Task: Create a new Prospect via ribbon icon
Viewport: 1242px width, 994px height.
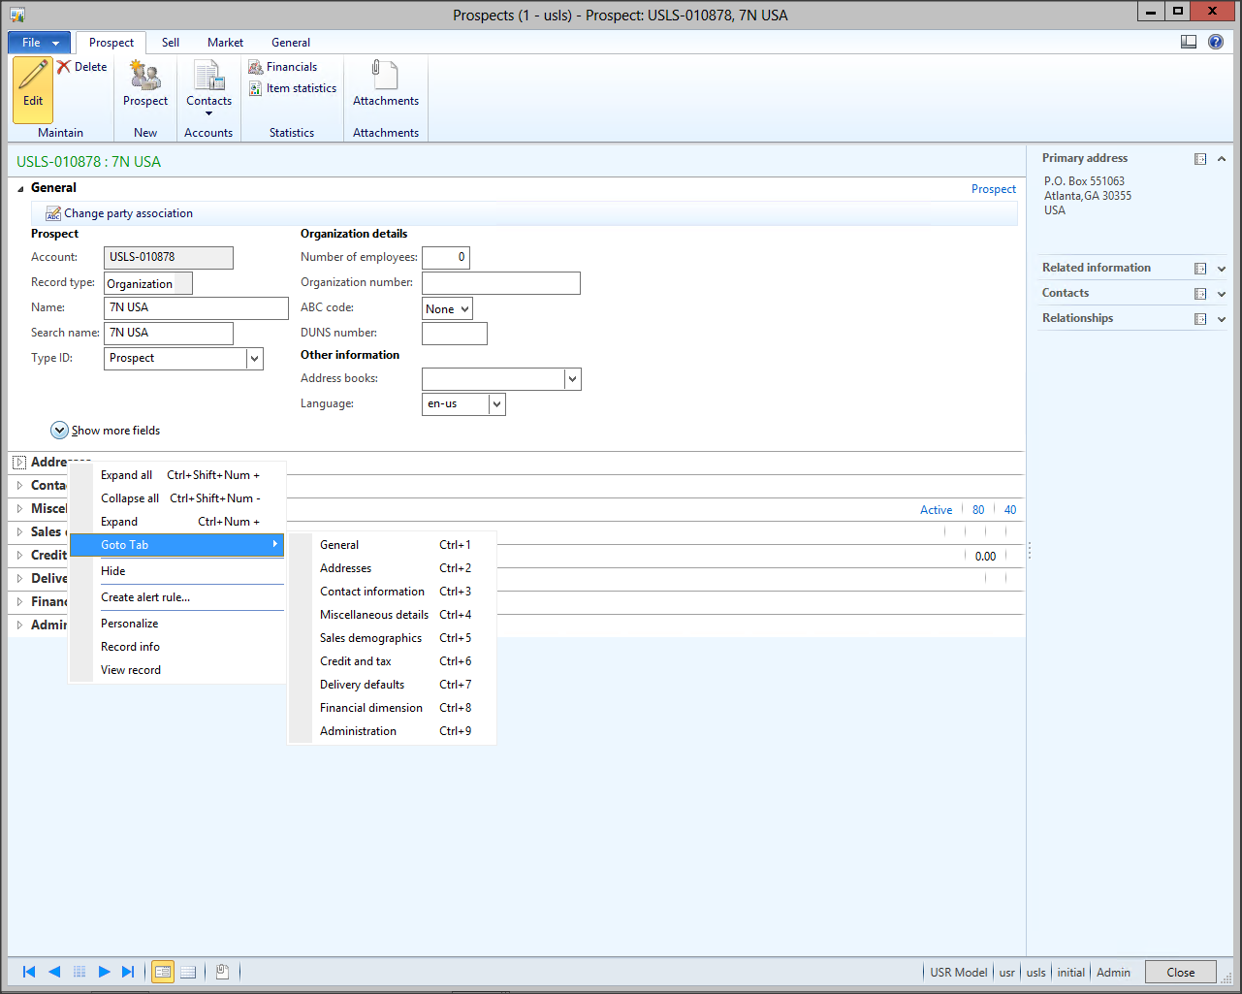Action: coord(145,77)
